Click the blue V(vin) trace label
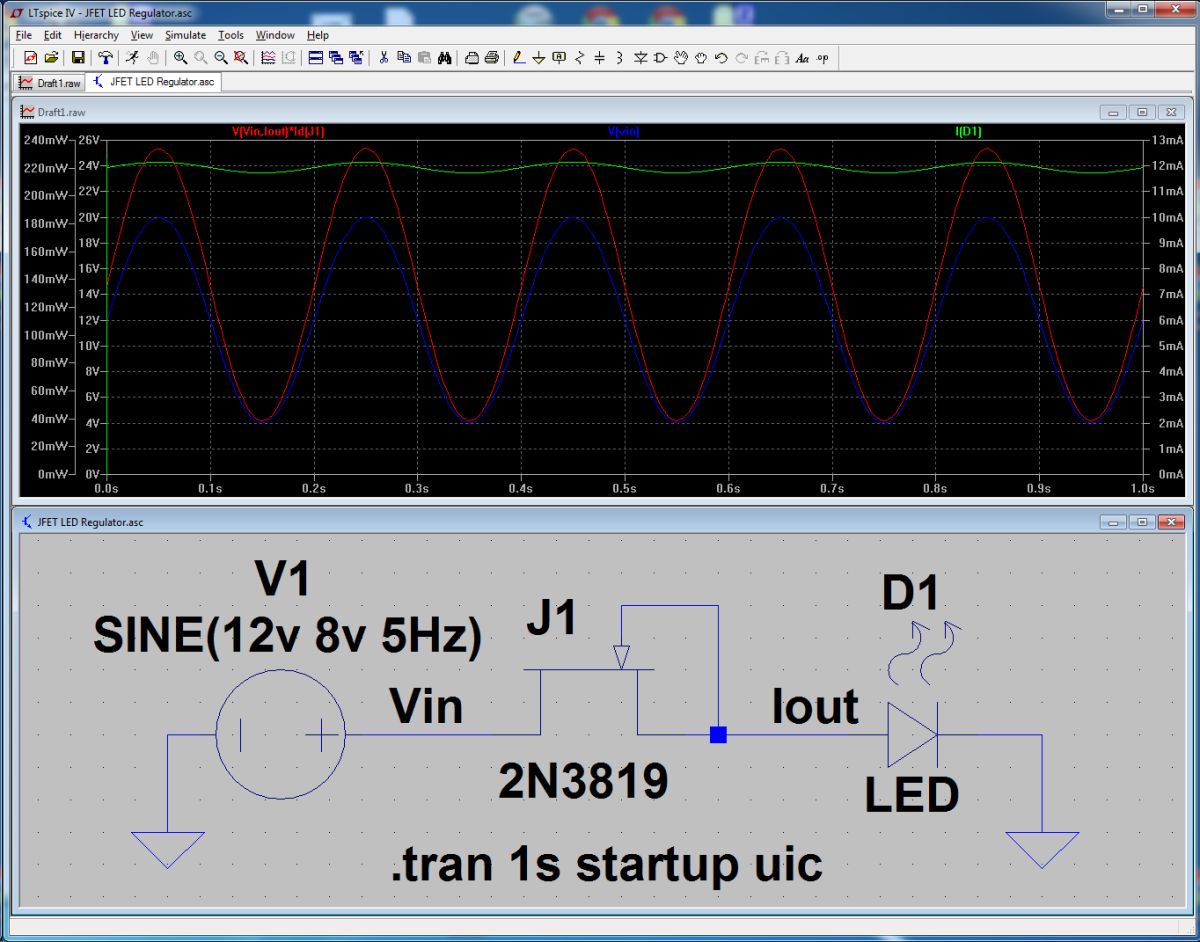This screenshot has width=1200, height=942. click(623, 131)
